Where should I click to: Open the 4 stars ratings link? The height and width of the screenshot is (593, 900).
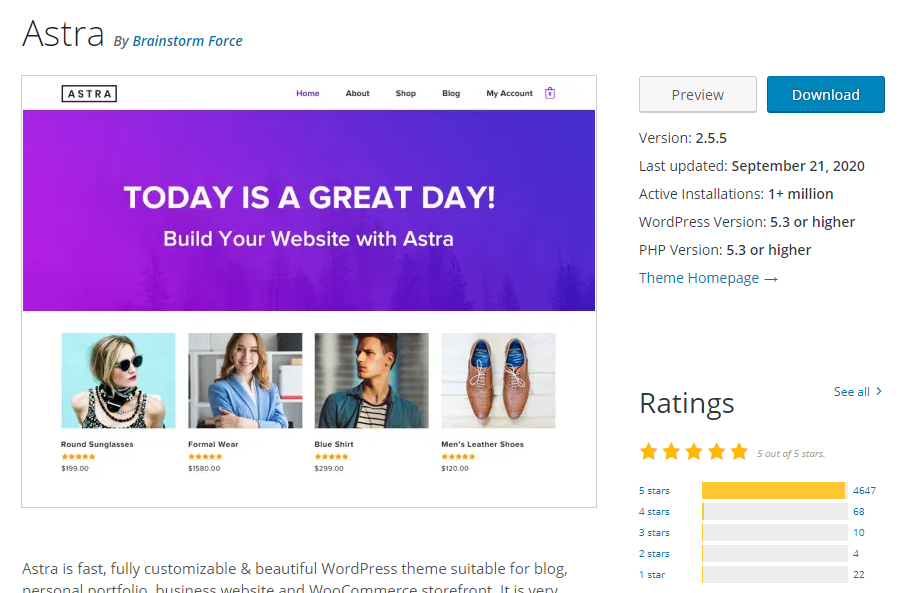coord(654,511)
